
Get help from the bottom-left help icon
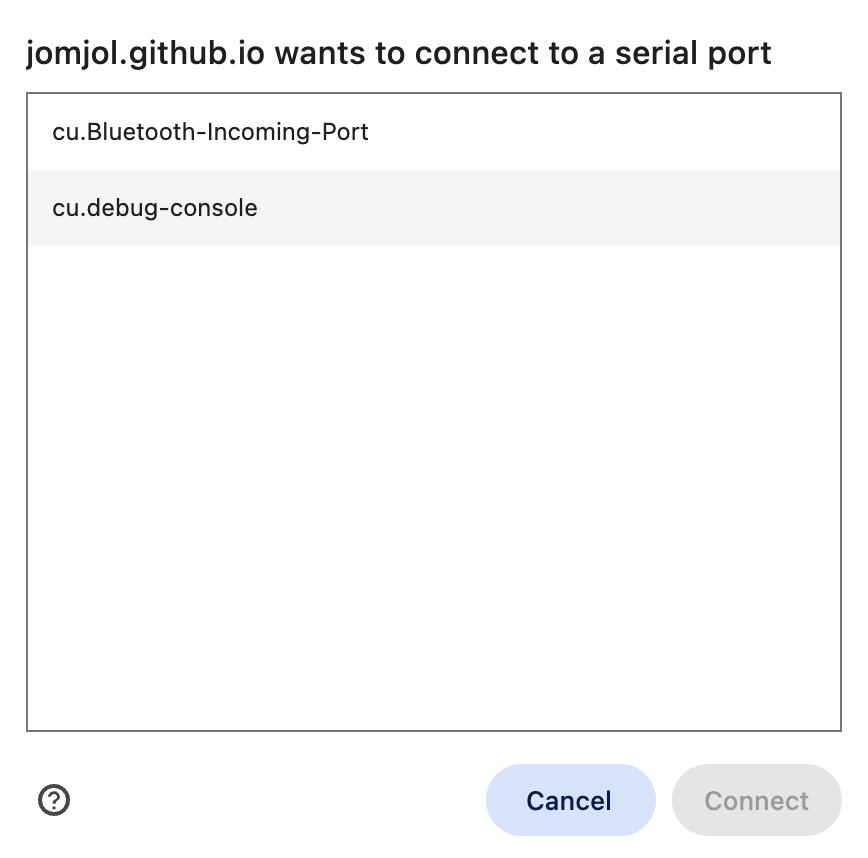pyautogui.click(x=54, y=800)
